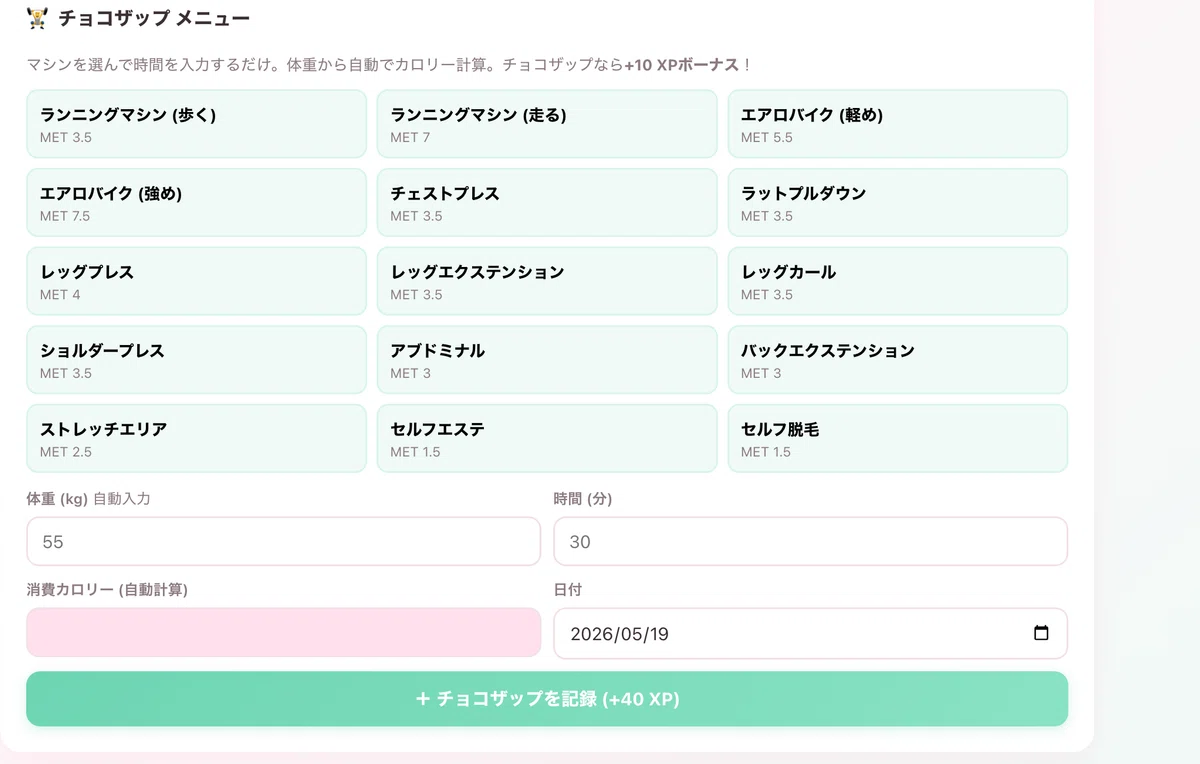This screenshot has width=1200, height=764.
Task: Click チョコザップを記録 (+40 XP) button
Action: (x=547, y=699)
